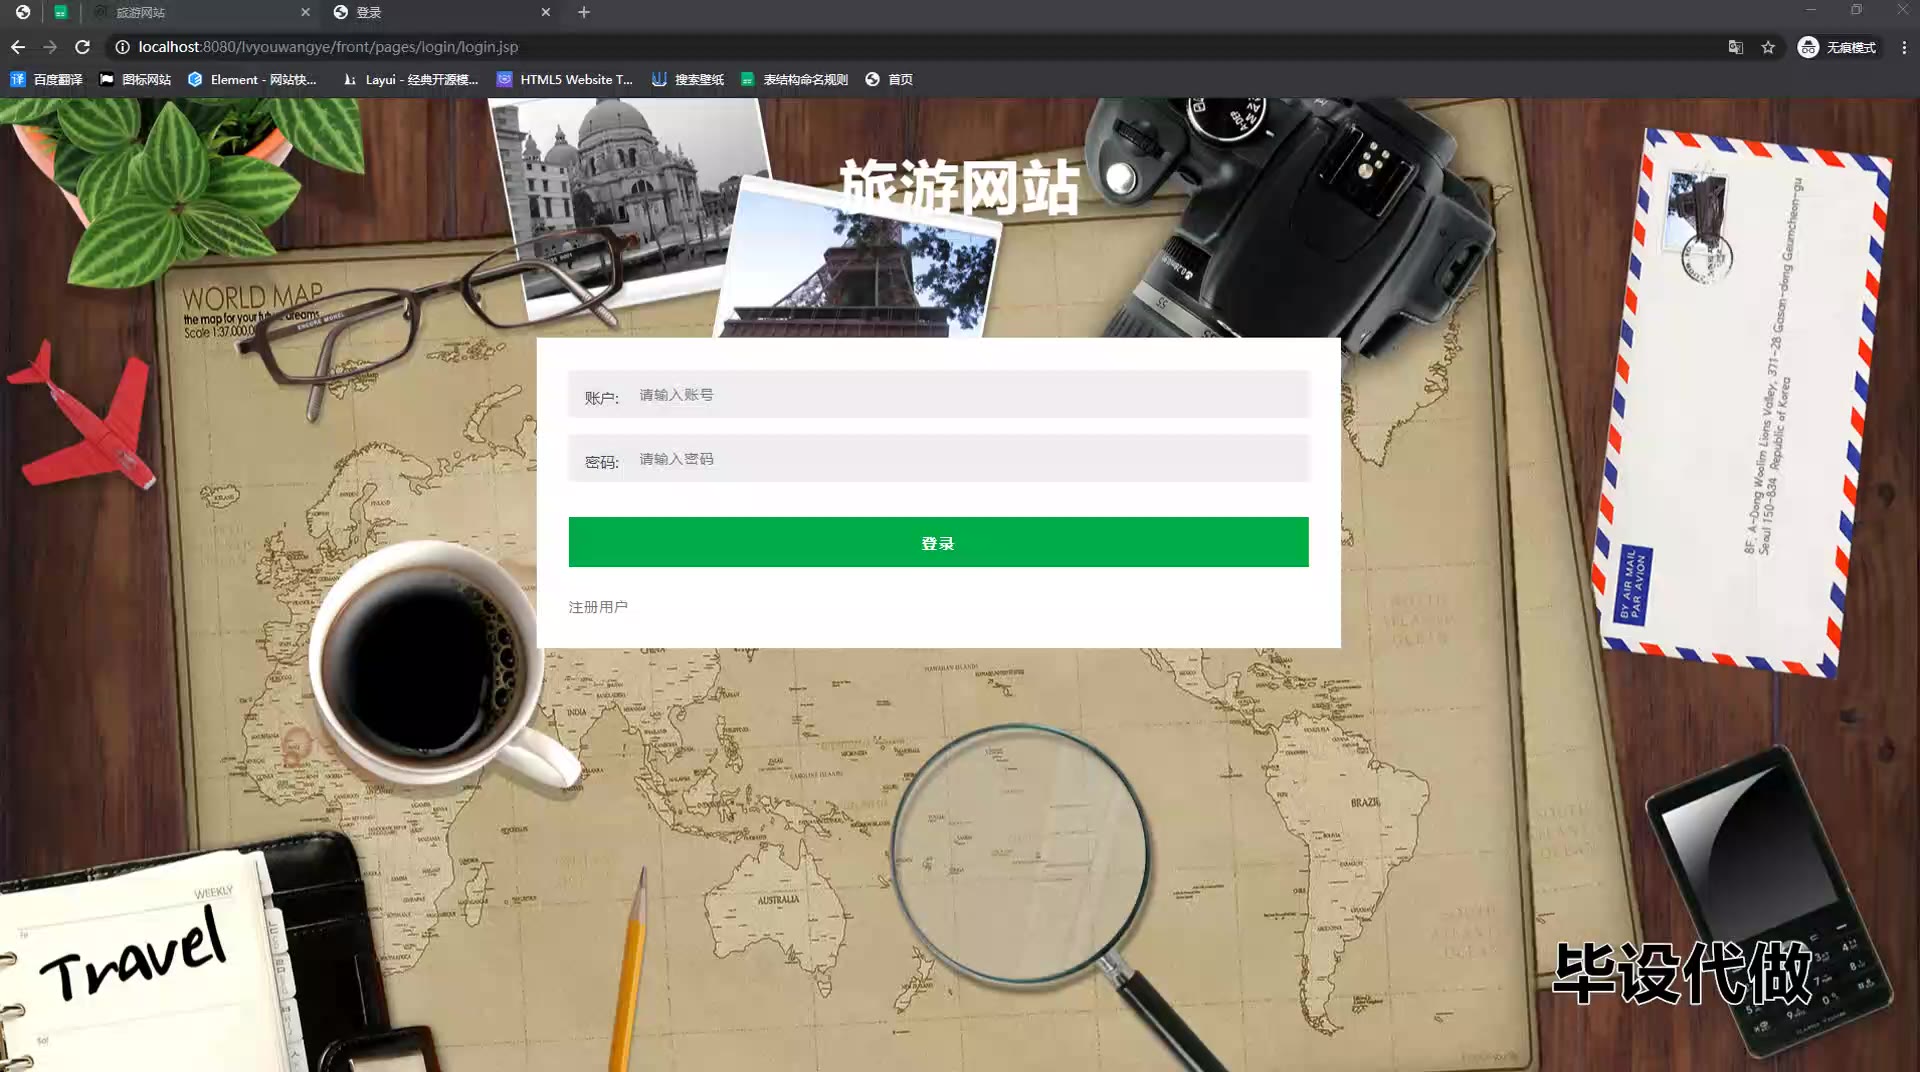The width and height of the screenshot is (1920, 1072).
Task: Bookmark this page with the star icon
Action: [x=1768, y=47]
